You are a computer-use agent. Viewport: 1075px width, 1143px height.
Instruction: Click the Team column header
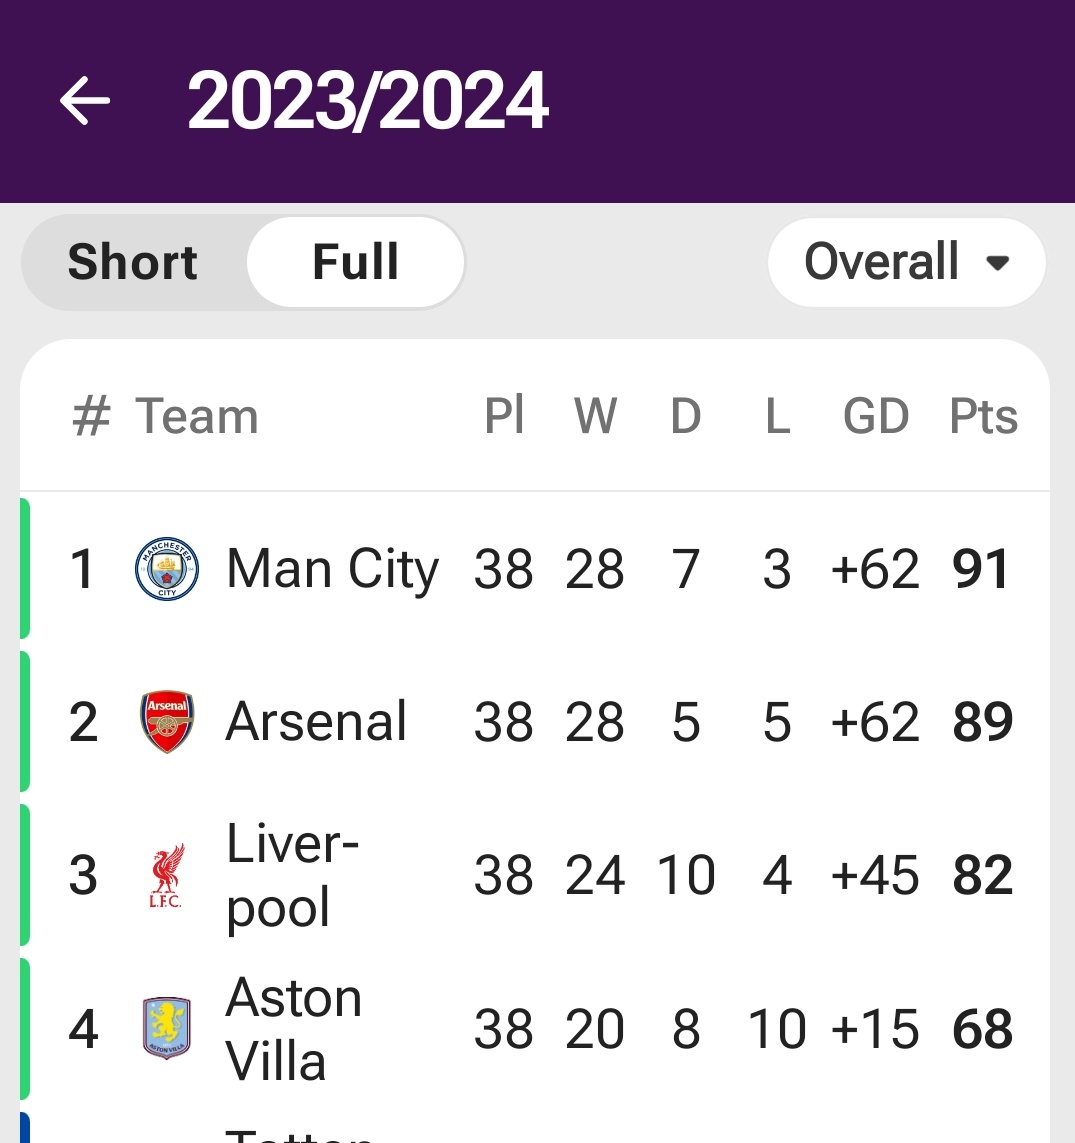pyautogui.click(x=197, y=416)
